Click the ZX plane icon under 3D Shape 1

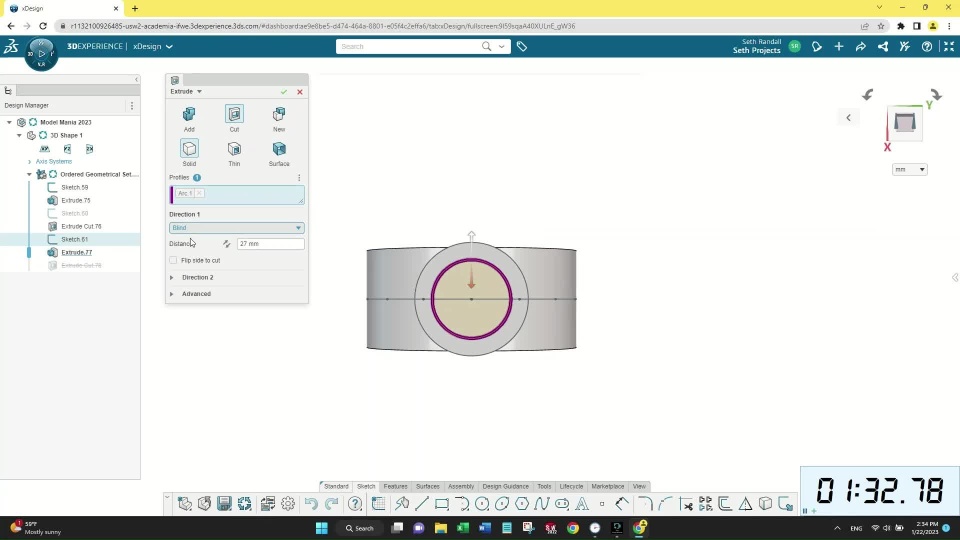coord(89,149)
